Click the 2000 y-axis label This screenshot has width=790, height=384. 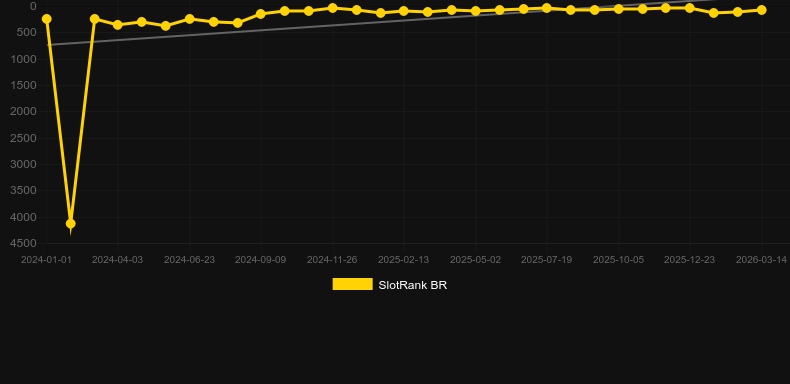pyautogui.click(x=24, y=111)
